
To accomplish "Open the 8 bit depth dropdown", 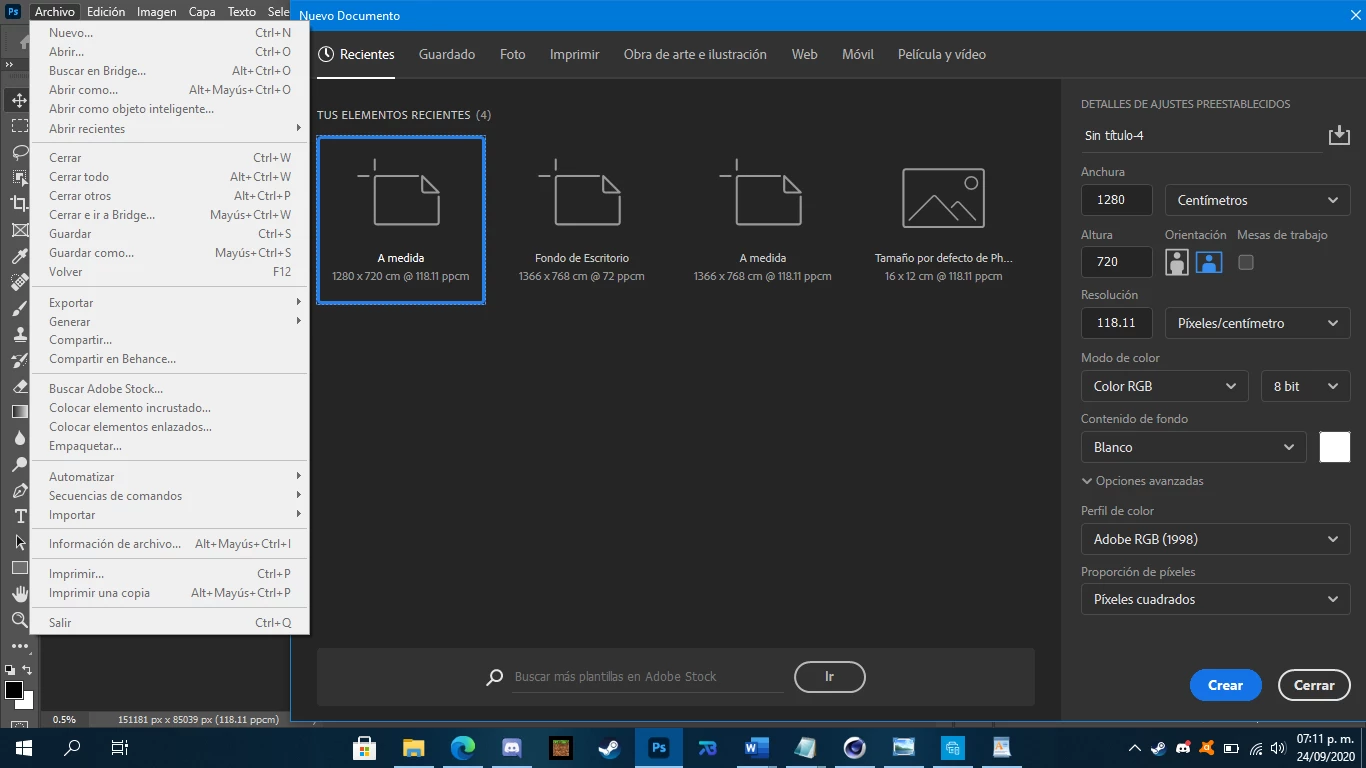I will coord(1306,386).
